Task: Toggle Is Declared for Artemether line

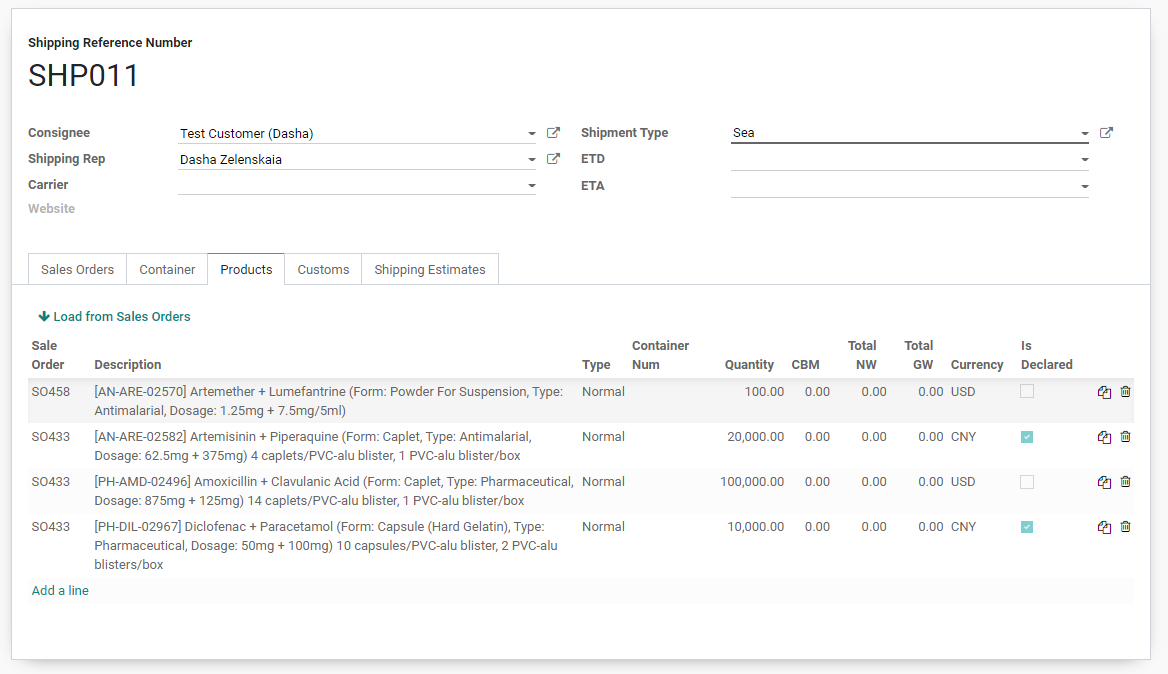Action: (x=1027, y=392)
